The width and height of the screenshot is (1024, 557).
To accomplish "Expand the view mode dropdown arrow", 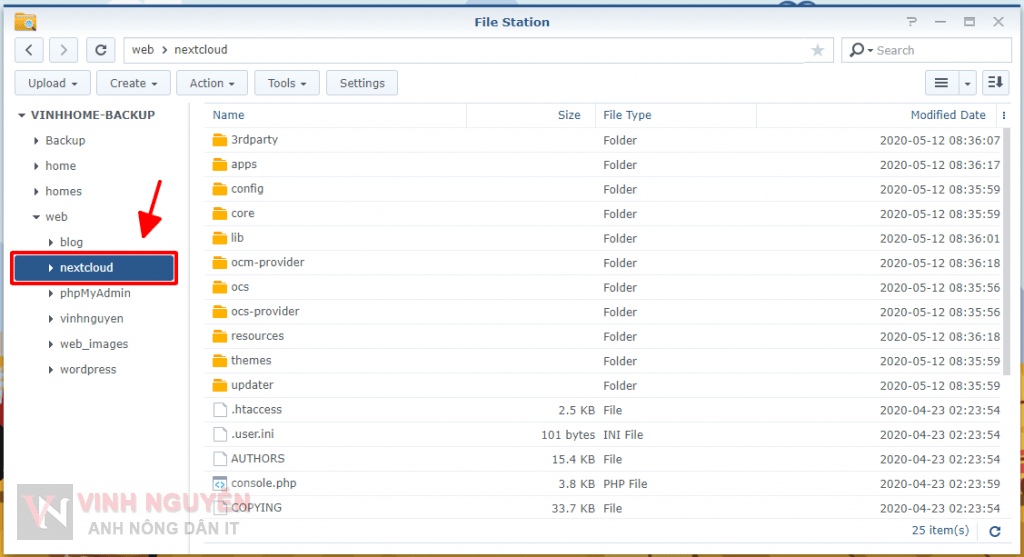I will coord(968,83).
